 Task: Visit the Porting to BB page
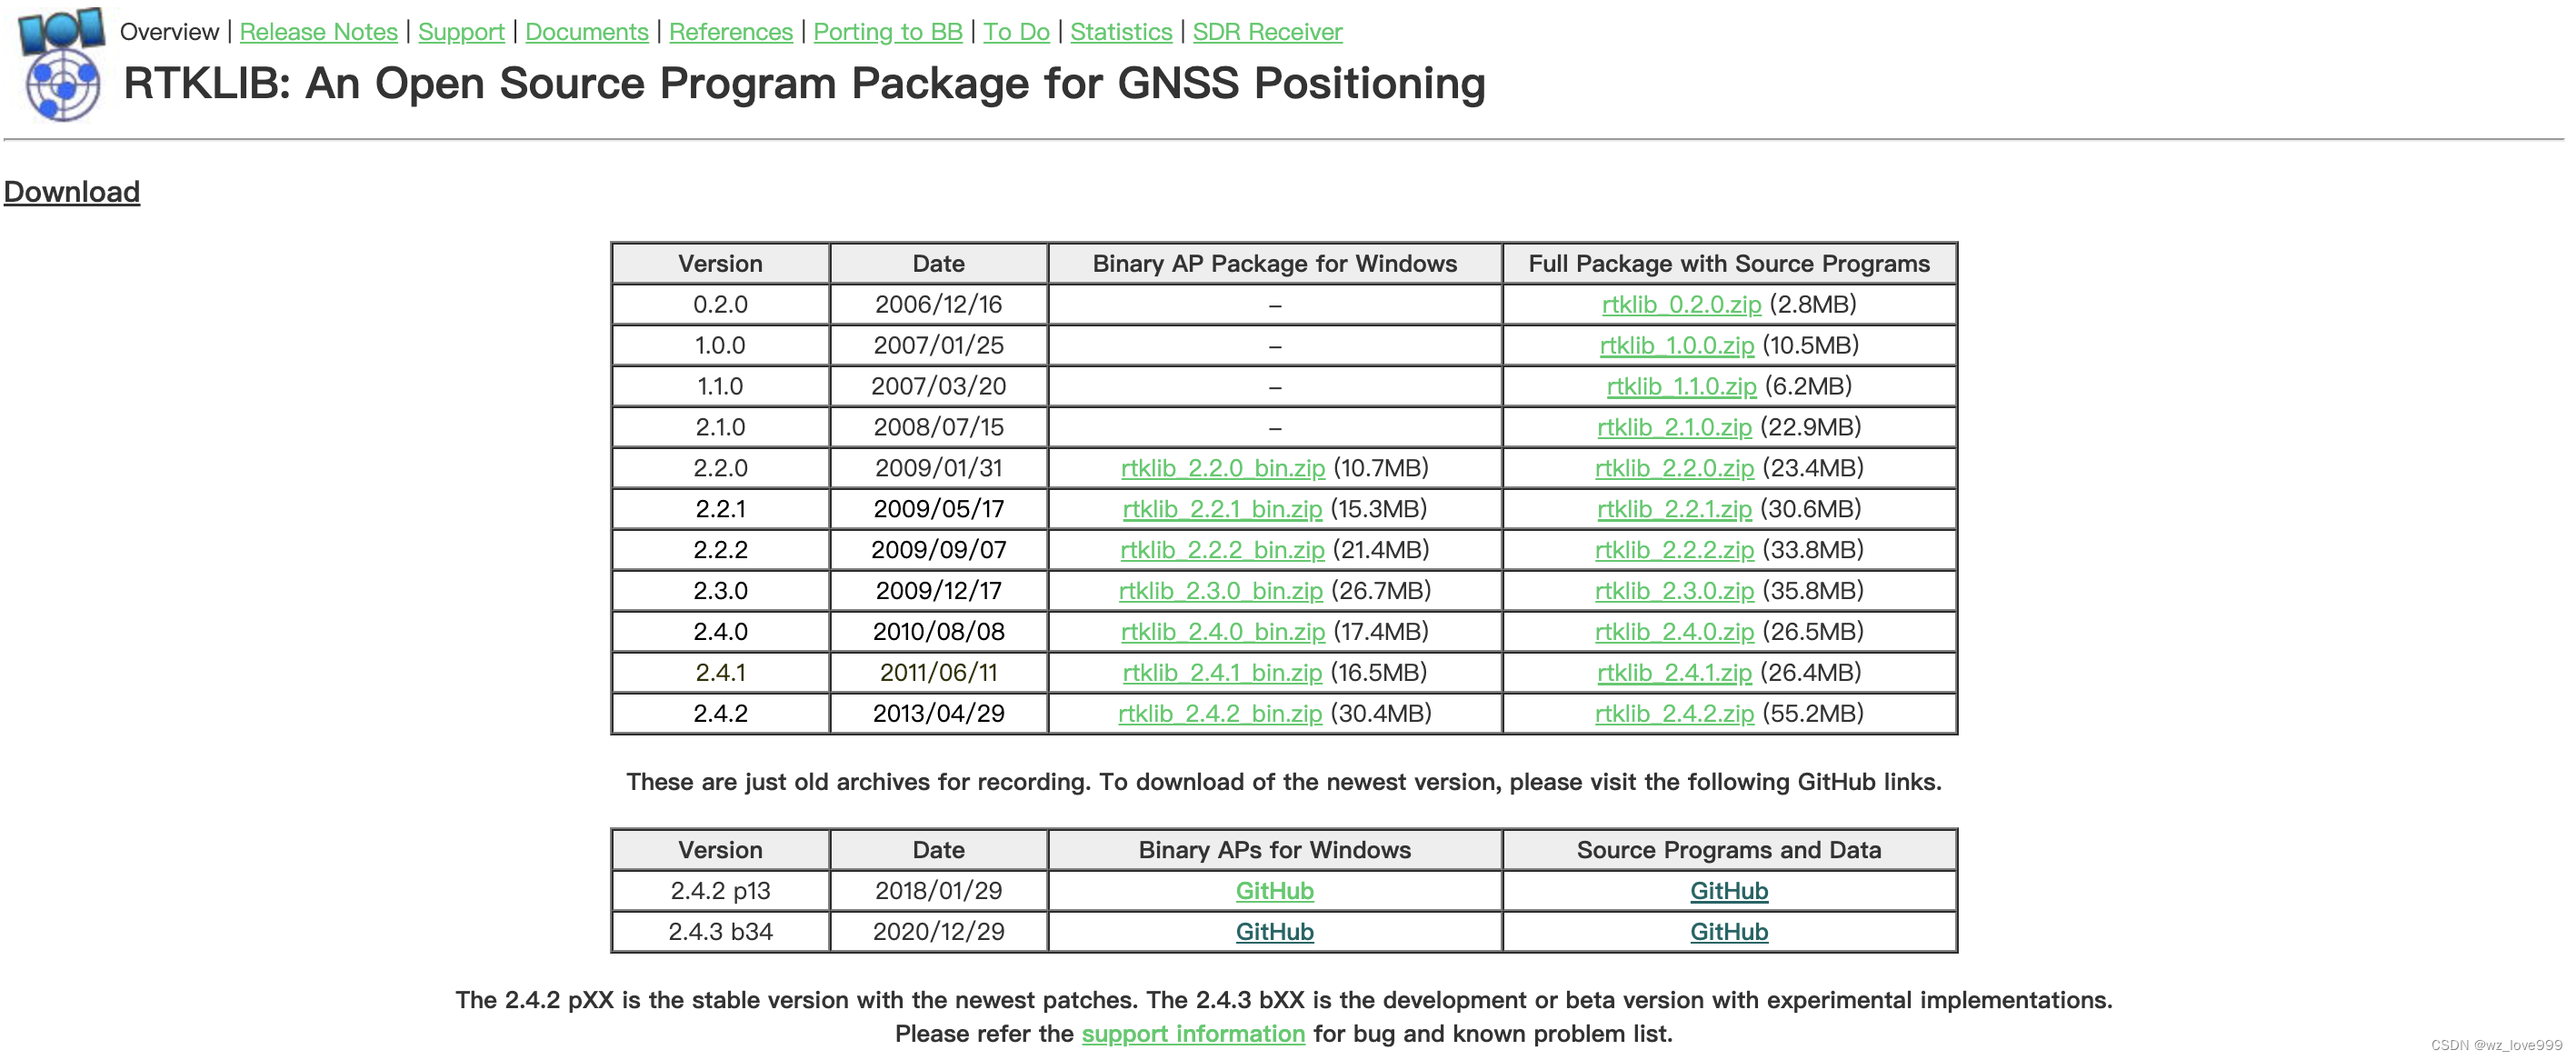[x=887, y=32]
